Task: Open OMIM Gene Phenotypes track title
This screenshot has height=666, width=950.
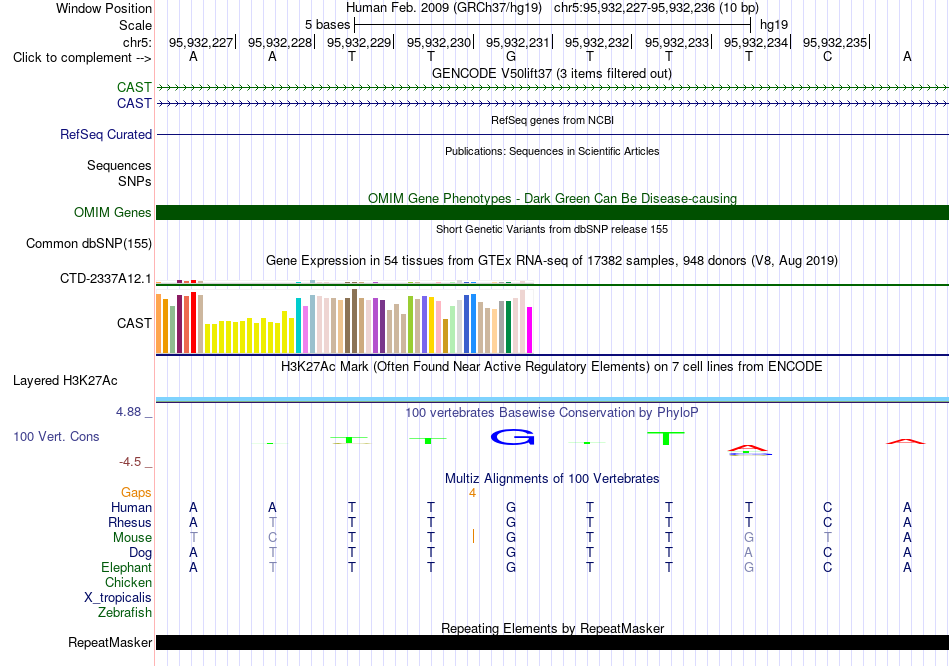Action: pos(552,198)
